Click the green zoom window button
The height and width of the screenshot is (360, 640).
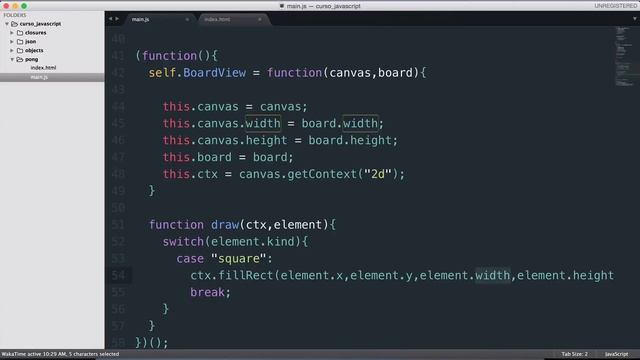click(x=24, y=6)
